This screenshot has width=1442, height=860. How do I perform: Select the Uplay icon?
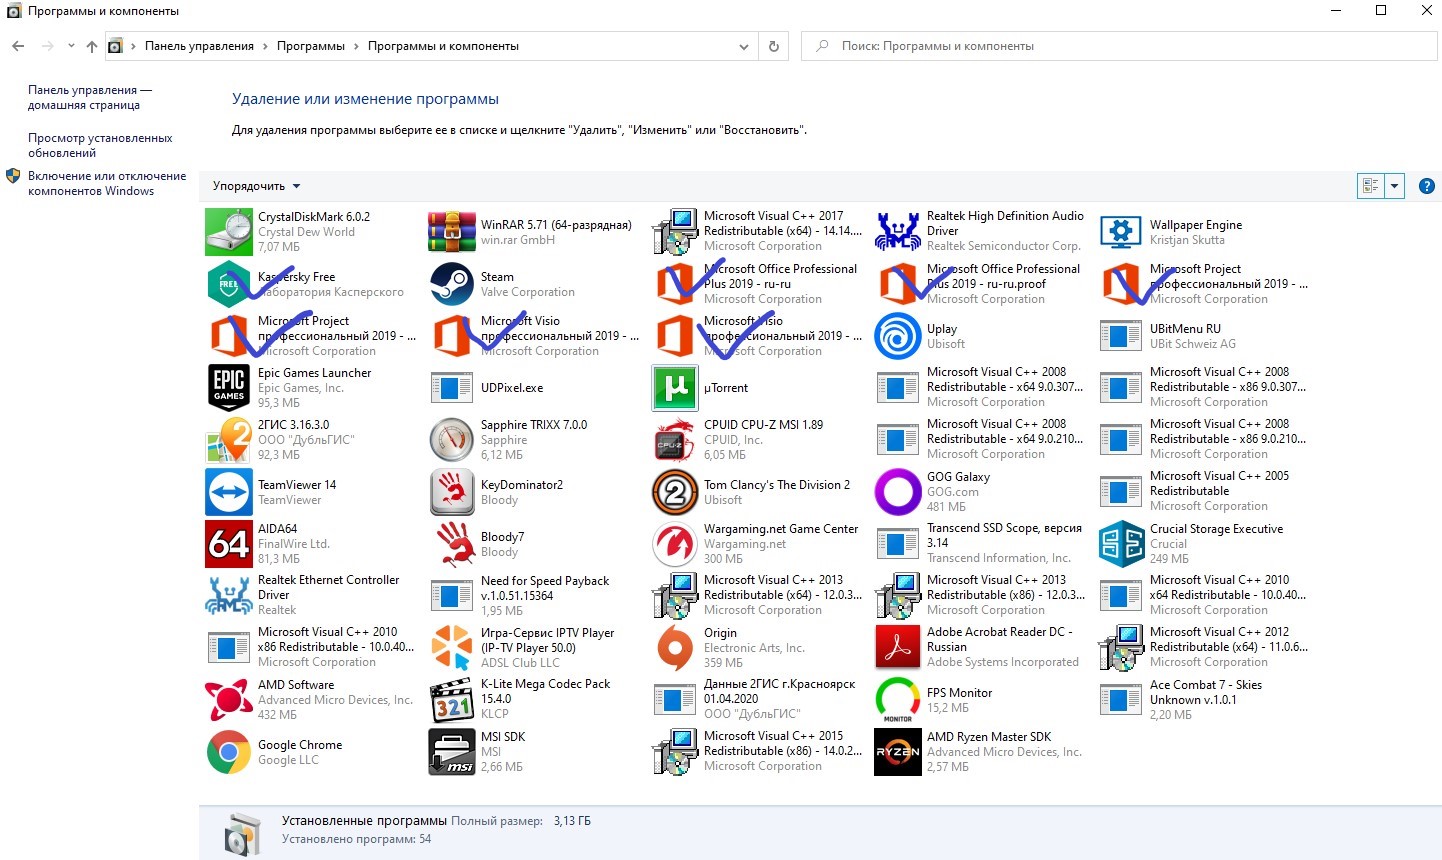pyautogui.click(x=898, y=336)
